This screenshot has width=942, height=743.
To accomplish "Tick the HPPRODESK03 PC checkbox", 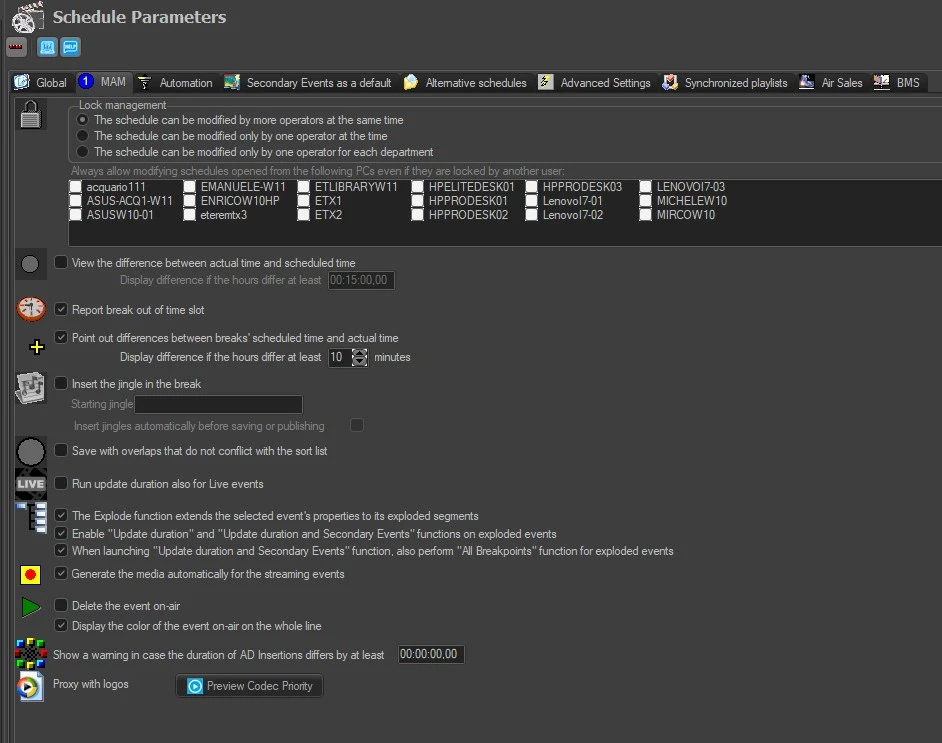I will click(x=532, y=187).
